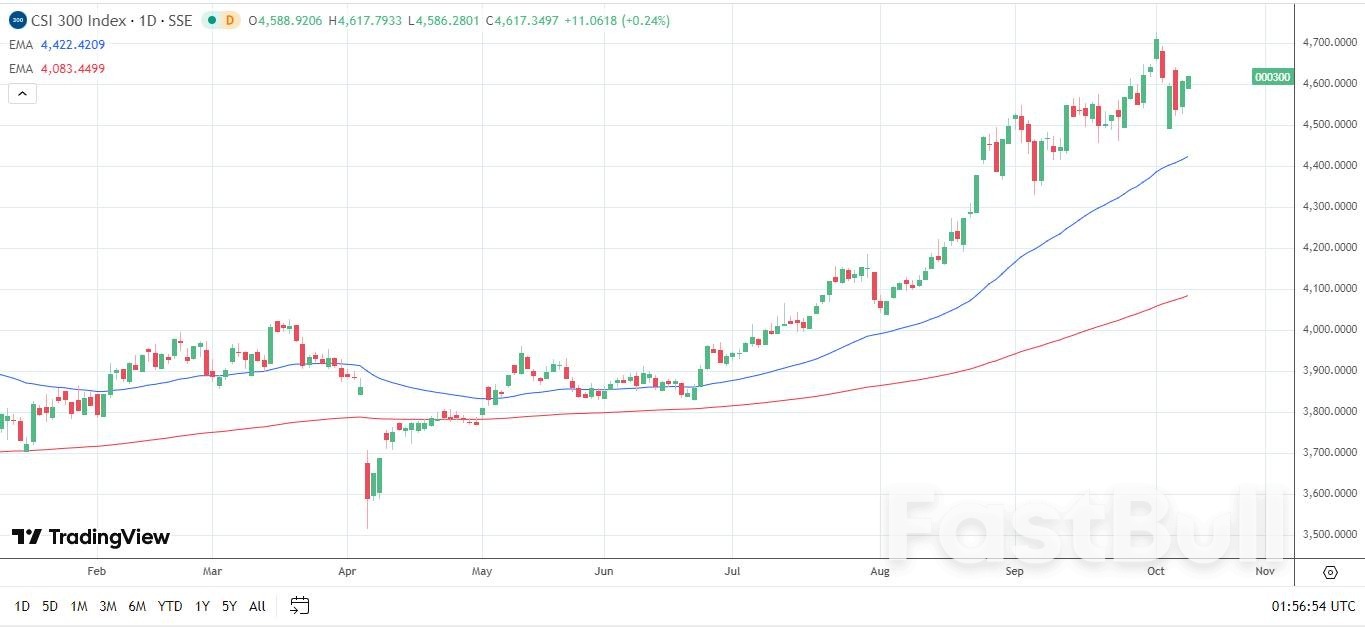Image resolution: width=1365 pixels, height=627 pixels.
Task: Select the 3M range button
Action: (108, 606)
